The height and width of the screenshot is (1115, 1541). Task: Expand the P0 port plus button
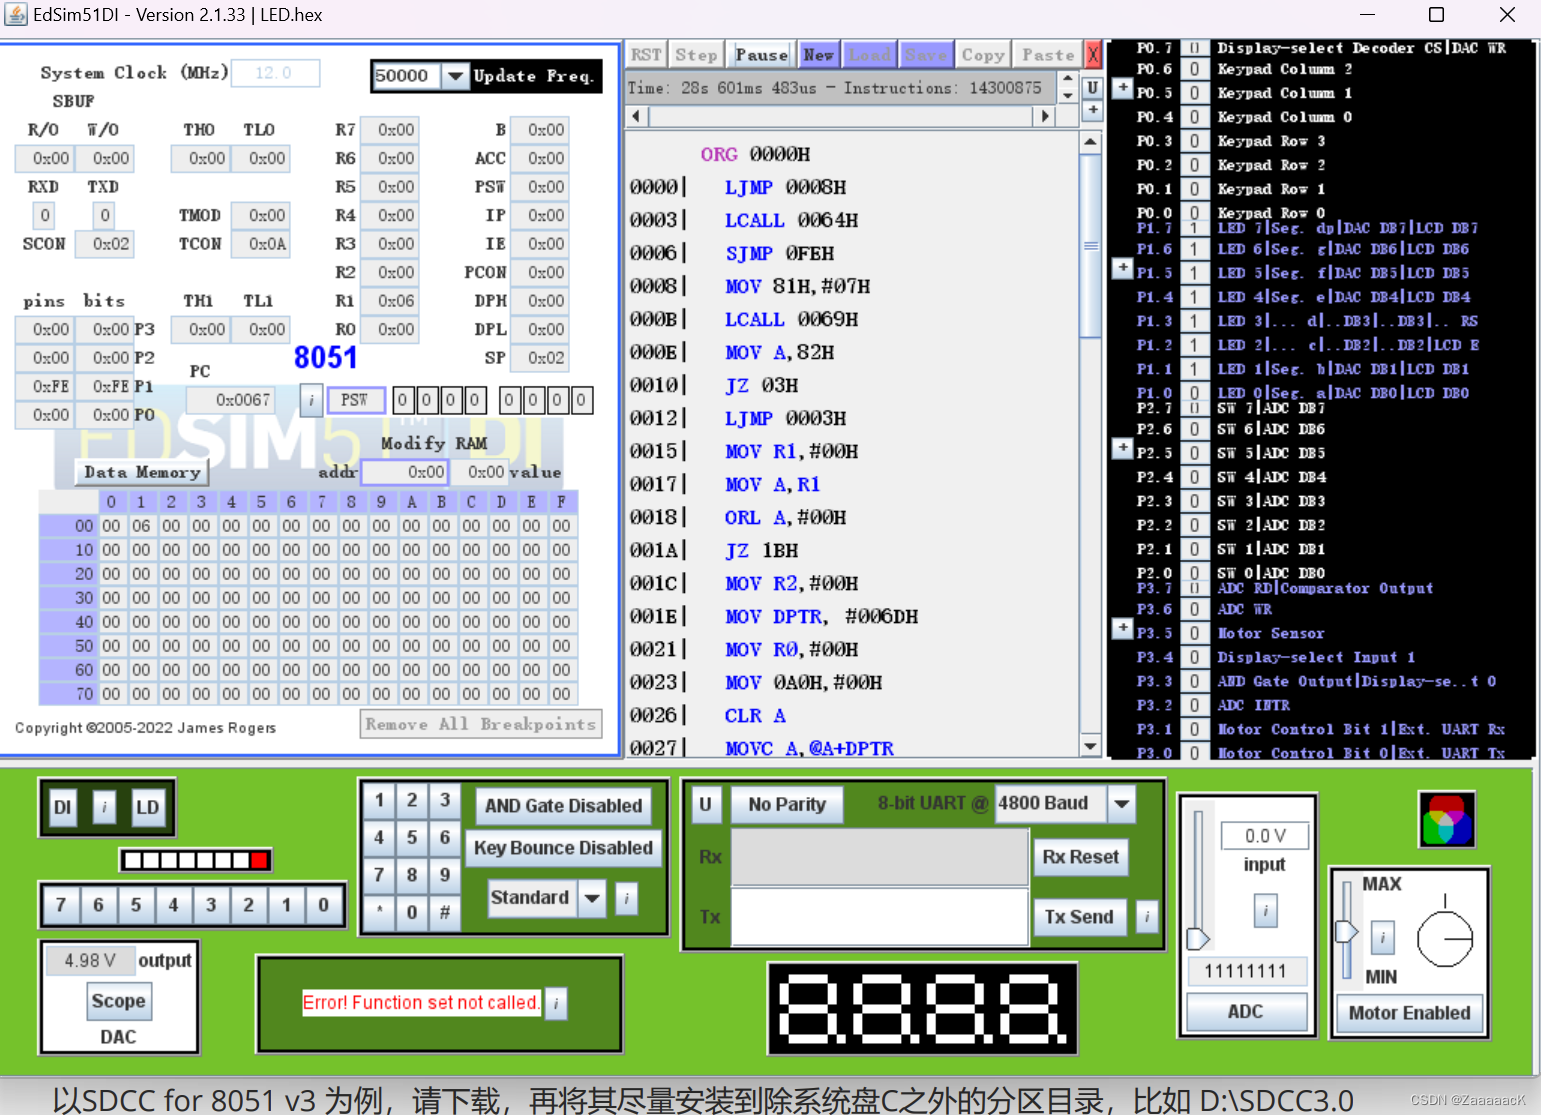coord(1122,89)
